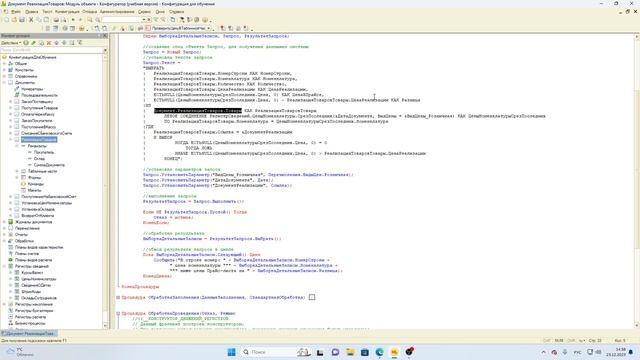Screen dimensions: 640x360
Task: Click the Add green plus icon in configuration panel
Action: (x=26, y=42)
